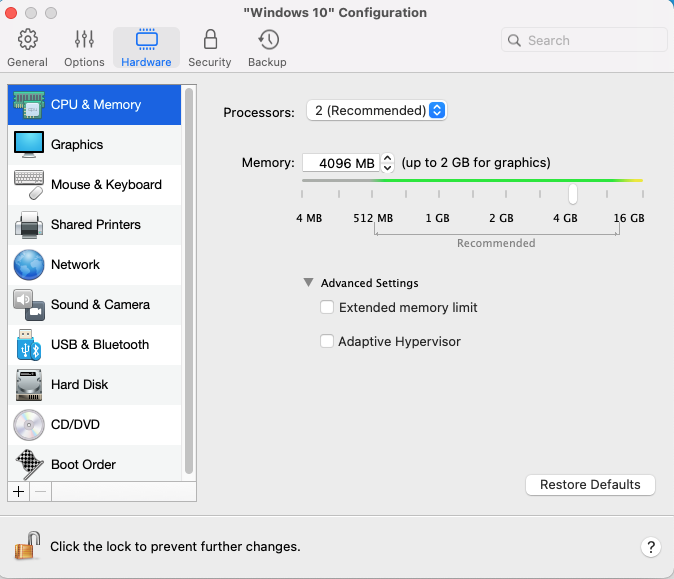Viewport: 674px width, 579px height.
Task: Open the Processors dropdown
Action: (377, 111)
